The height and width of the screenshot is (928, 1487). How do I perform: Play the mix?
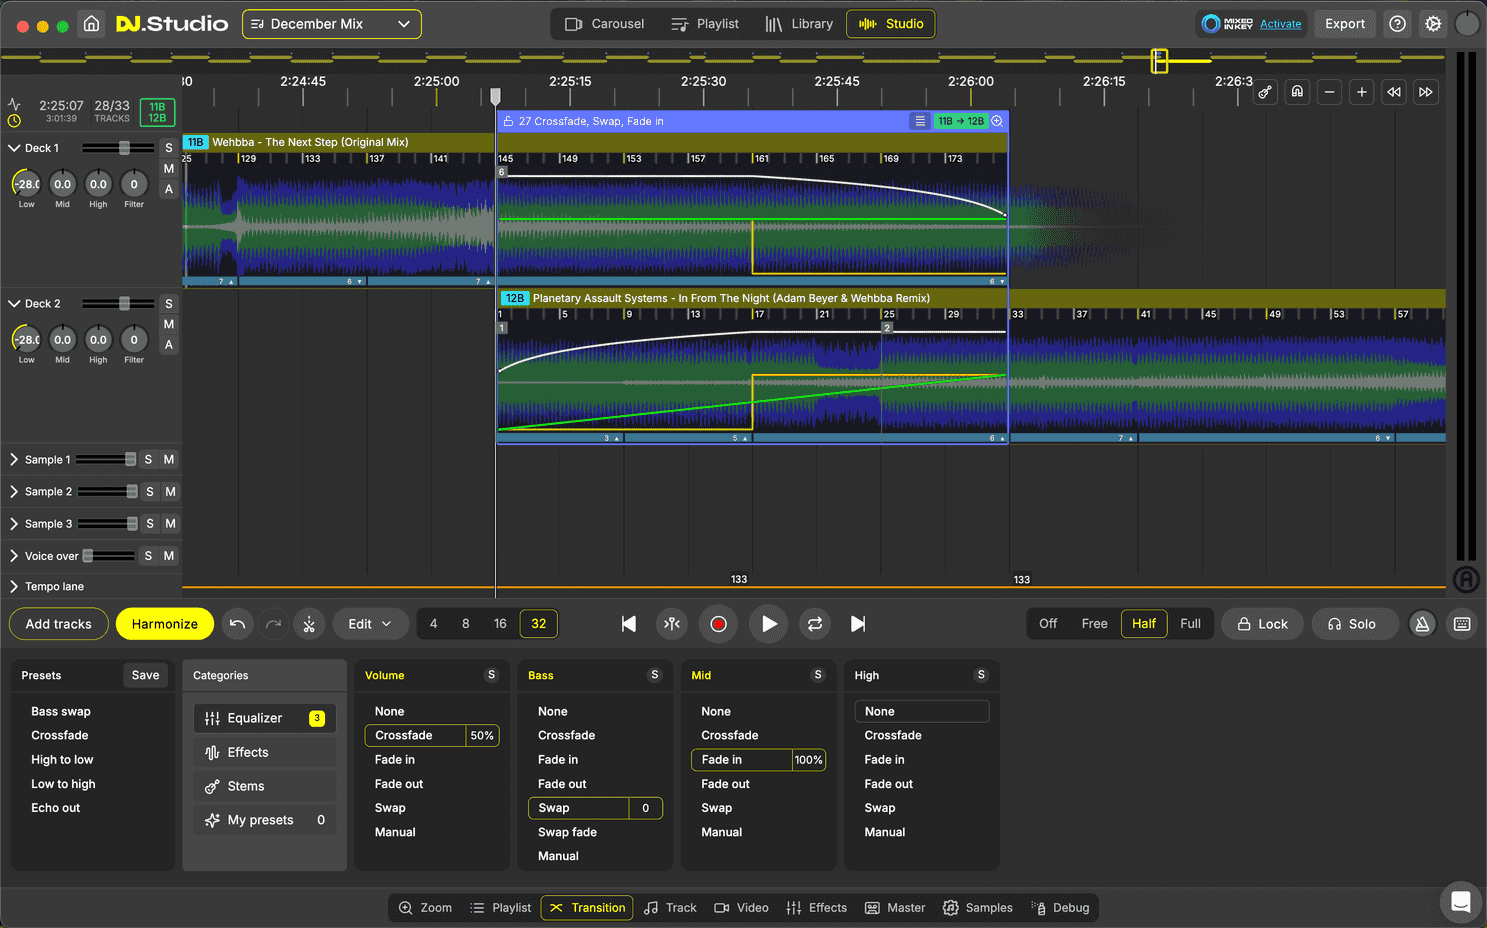tap(768, 624)
